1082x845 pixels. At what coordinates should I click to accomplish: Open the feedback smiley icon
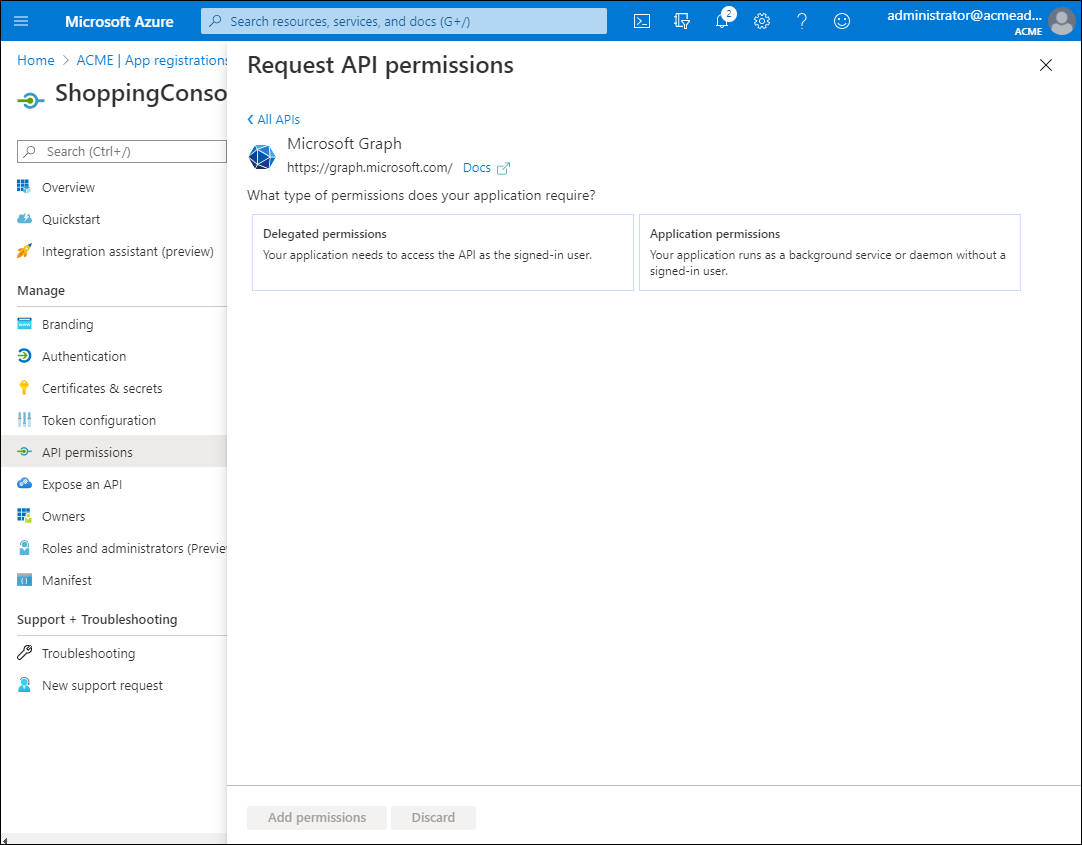[x=842, y=21]
